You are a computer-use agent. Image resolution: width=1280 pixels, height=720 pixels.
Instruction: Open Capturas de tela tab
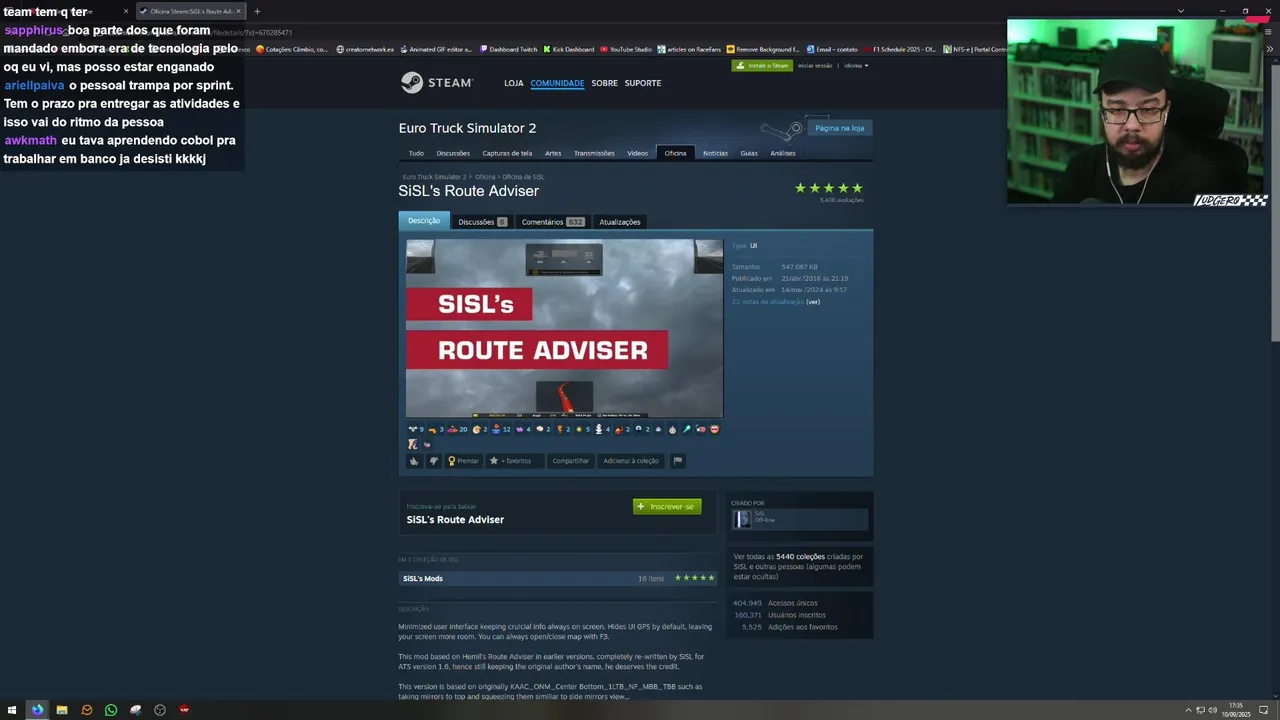pyautogui.click(x=507, y=153)
